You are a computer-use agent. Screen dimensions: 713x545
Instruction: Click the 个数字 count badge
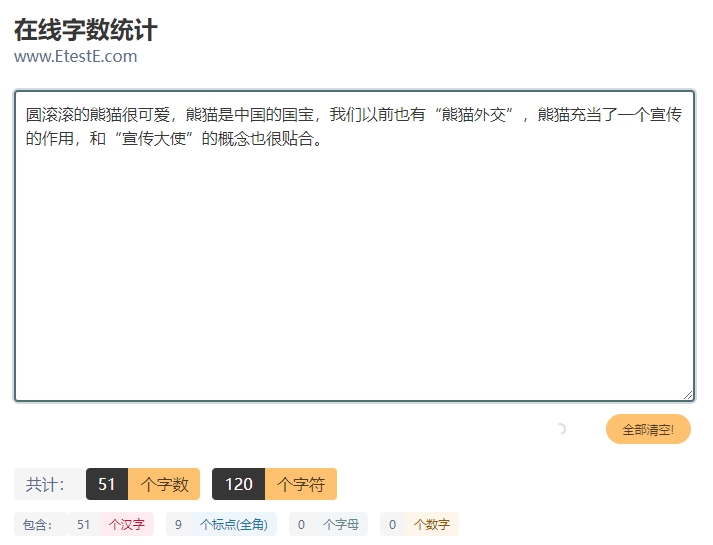(x=432, y=525)
